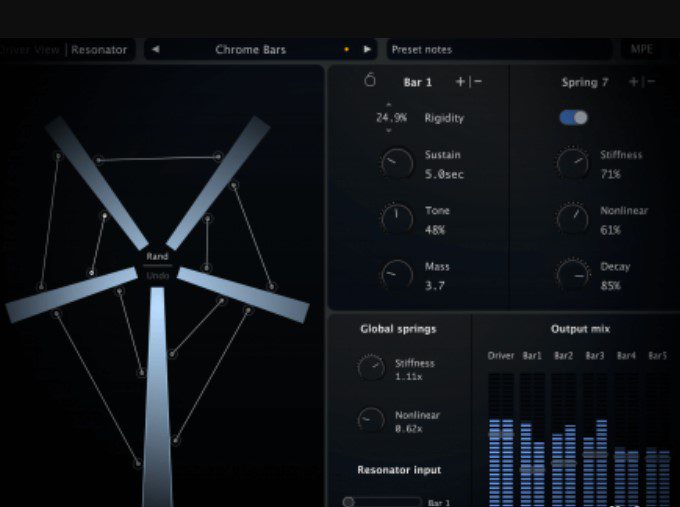Click the Undo button at the bar hub
The height and width of the screenshot is (507, 680).
coord(157,275)
